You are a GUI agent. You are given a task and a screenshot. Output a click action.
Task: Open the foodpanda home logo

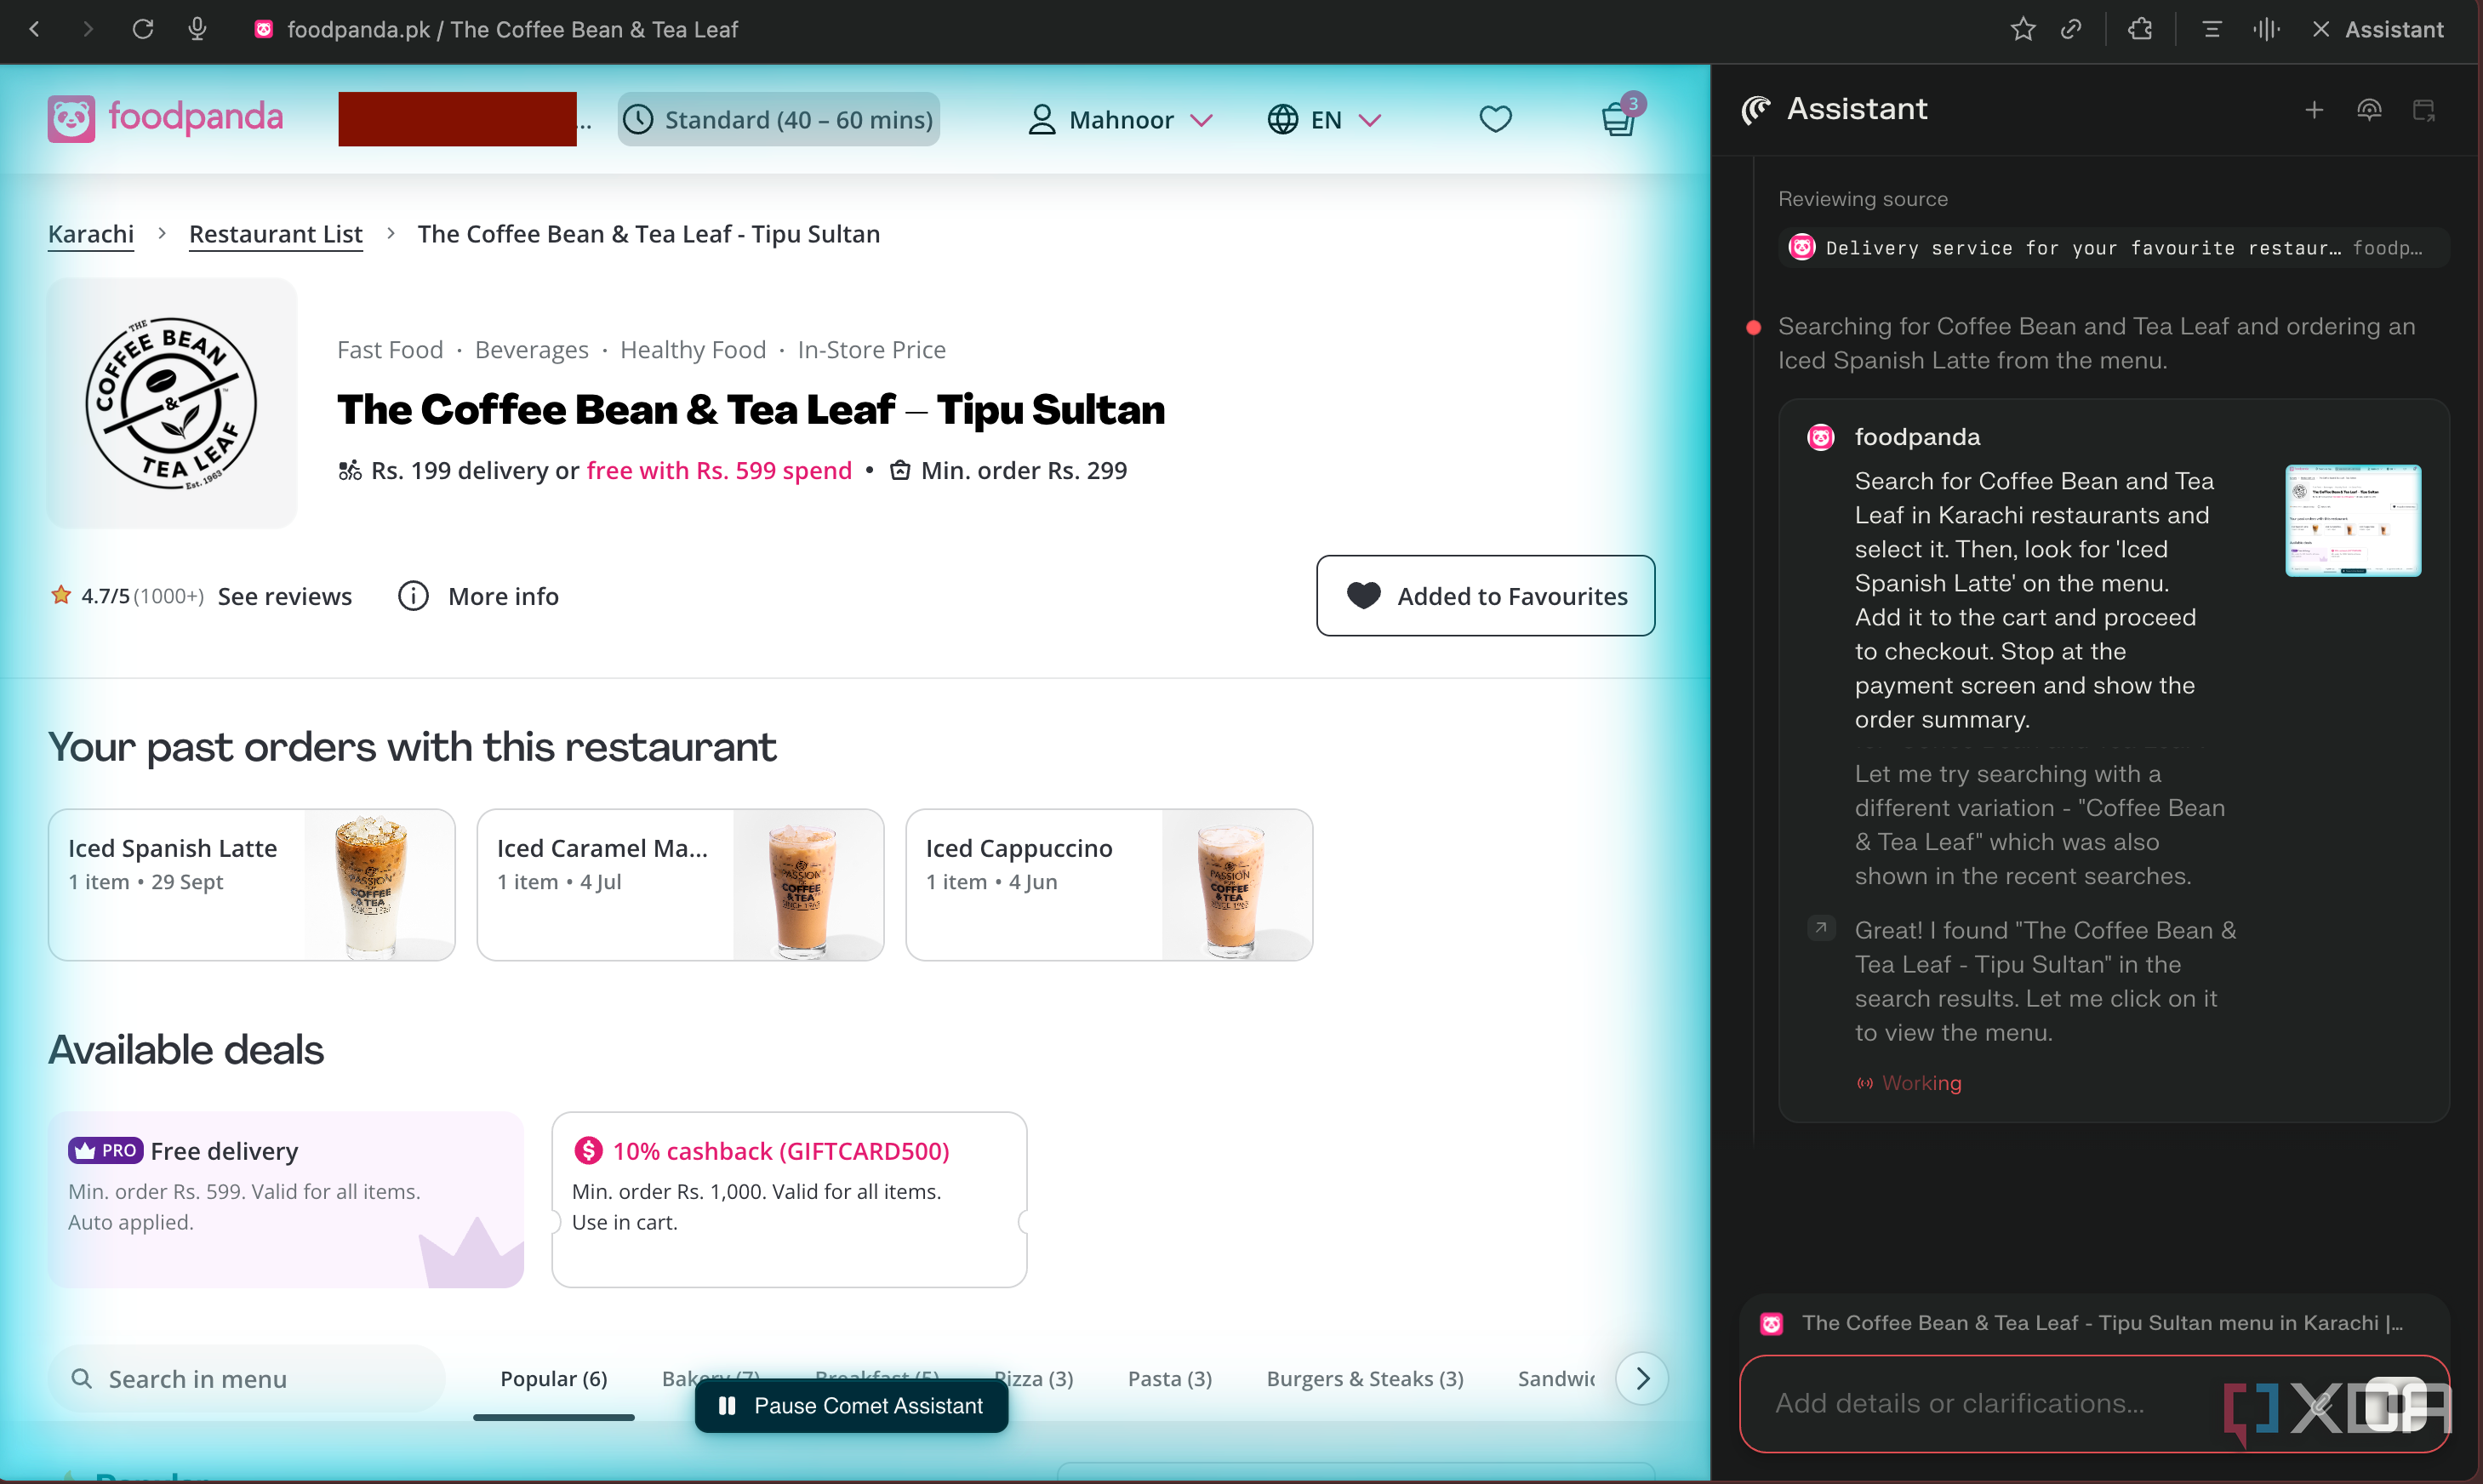click(x=165, y=118)
